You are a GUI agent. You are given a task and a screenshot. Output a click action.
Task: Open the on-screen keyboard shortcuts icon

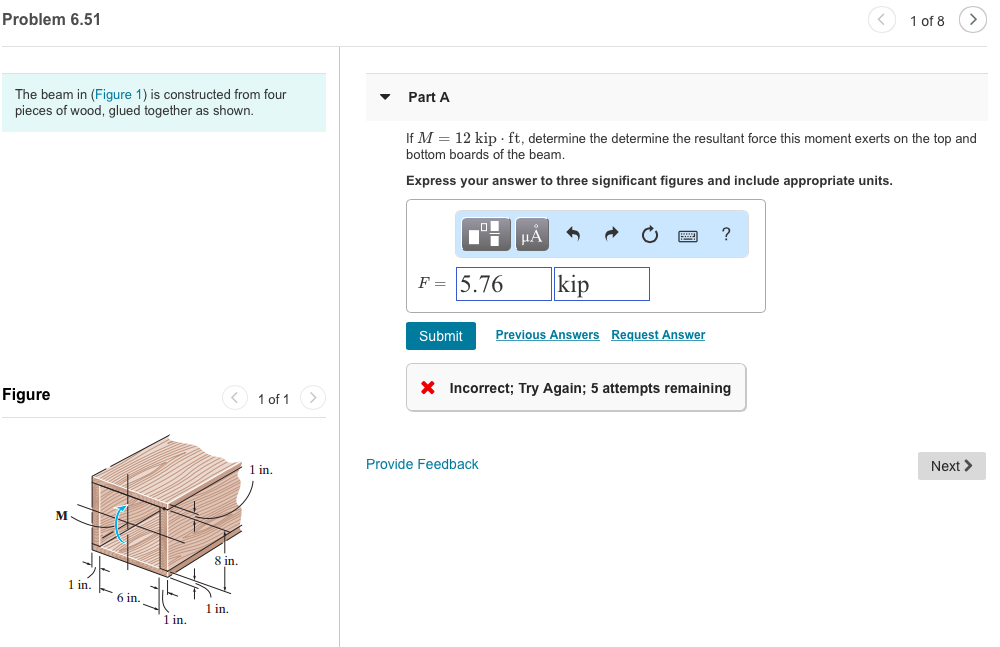688,233
